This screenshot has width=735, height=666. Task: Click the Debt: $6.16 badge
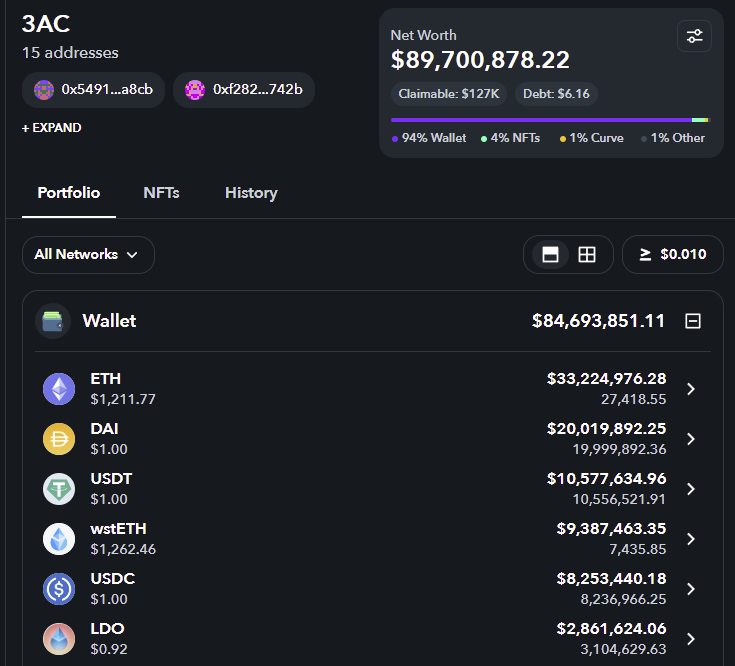pos(556,94)
